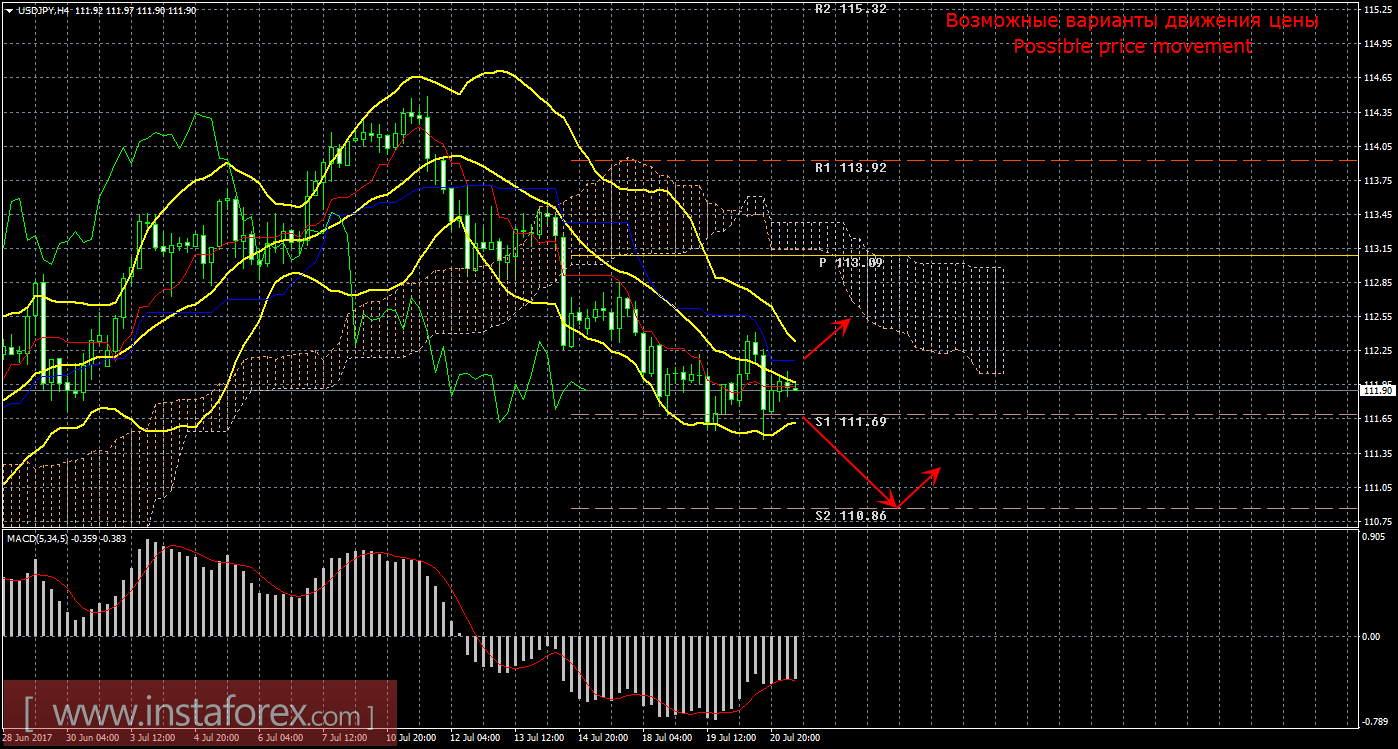Click the 10 Jul 20:00 time axis label
Viewport: 1398px width, 749px height.
pyautogui.click(x=410, y=737)
